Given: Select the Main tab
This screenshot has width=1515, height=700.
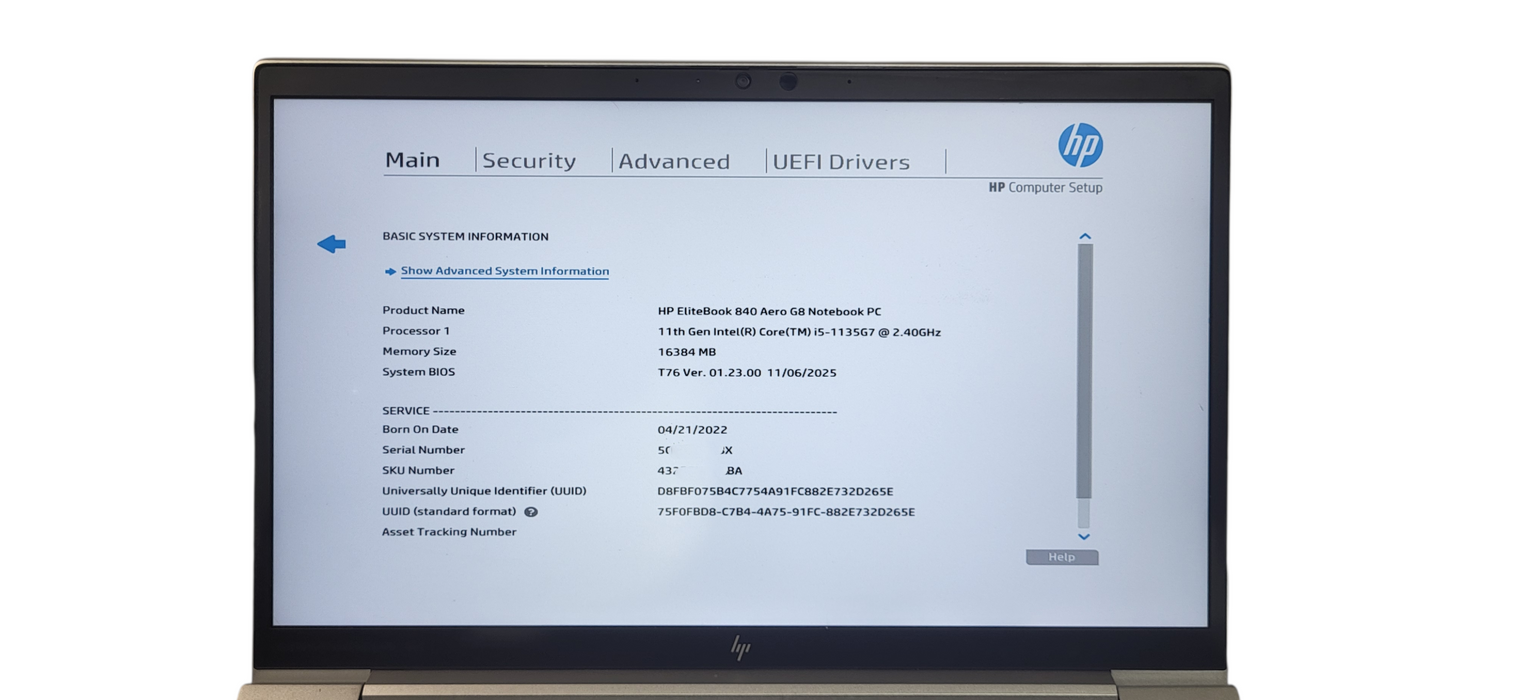Looking at the screenshot, I should point(412,159).
